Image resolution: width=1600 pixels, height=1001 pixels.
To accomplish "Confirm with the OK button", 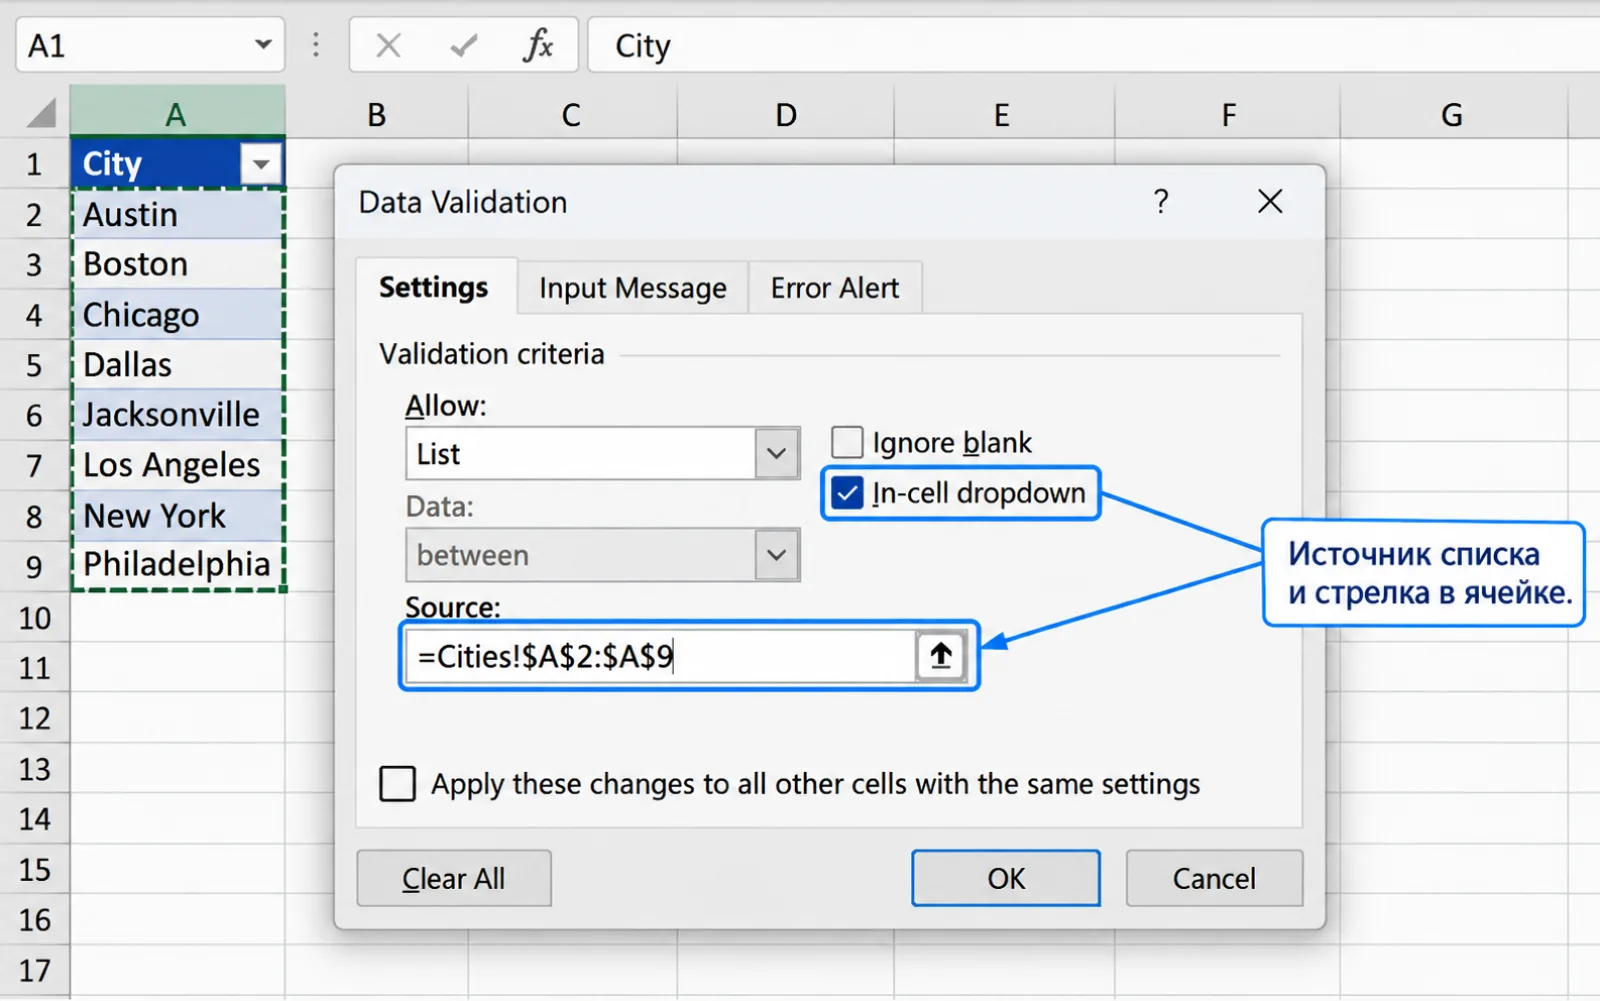I will pos(1006,878).
